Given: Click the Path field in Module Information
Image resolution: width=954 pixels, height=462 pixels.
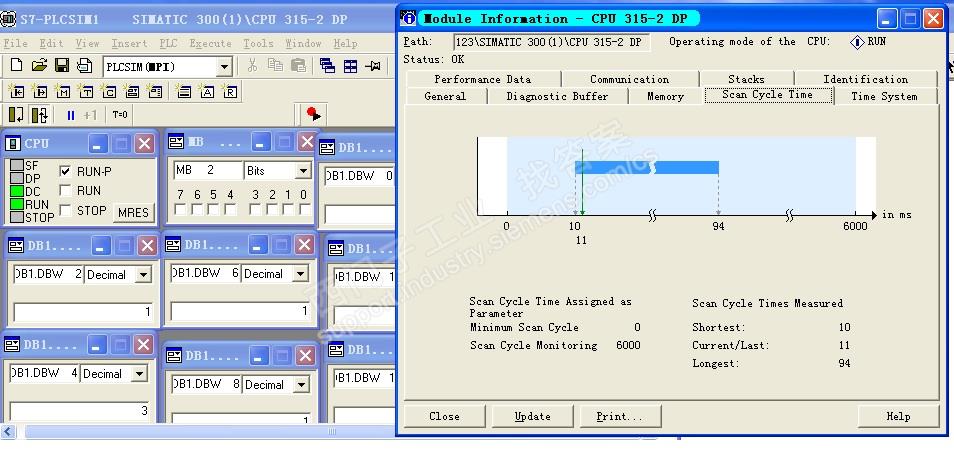Looking at the screenshot, I should coord(552,42).
